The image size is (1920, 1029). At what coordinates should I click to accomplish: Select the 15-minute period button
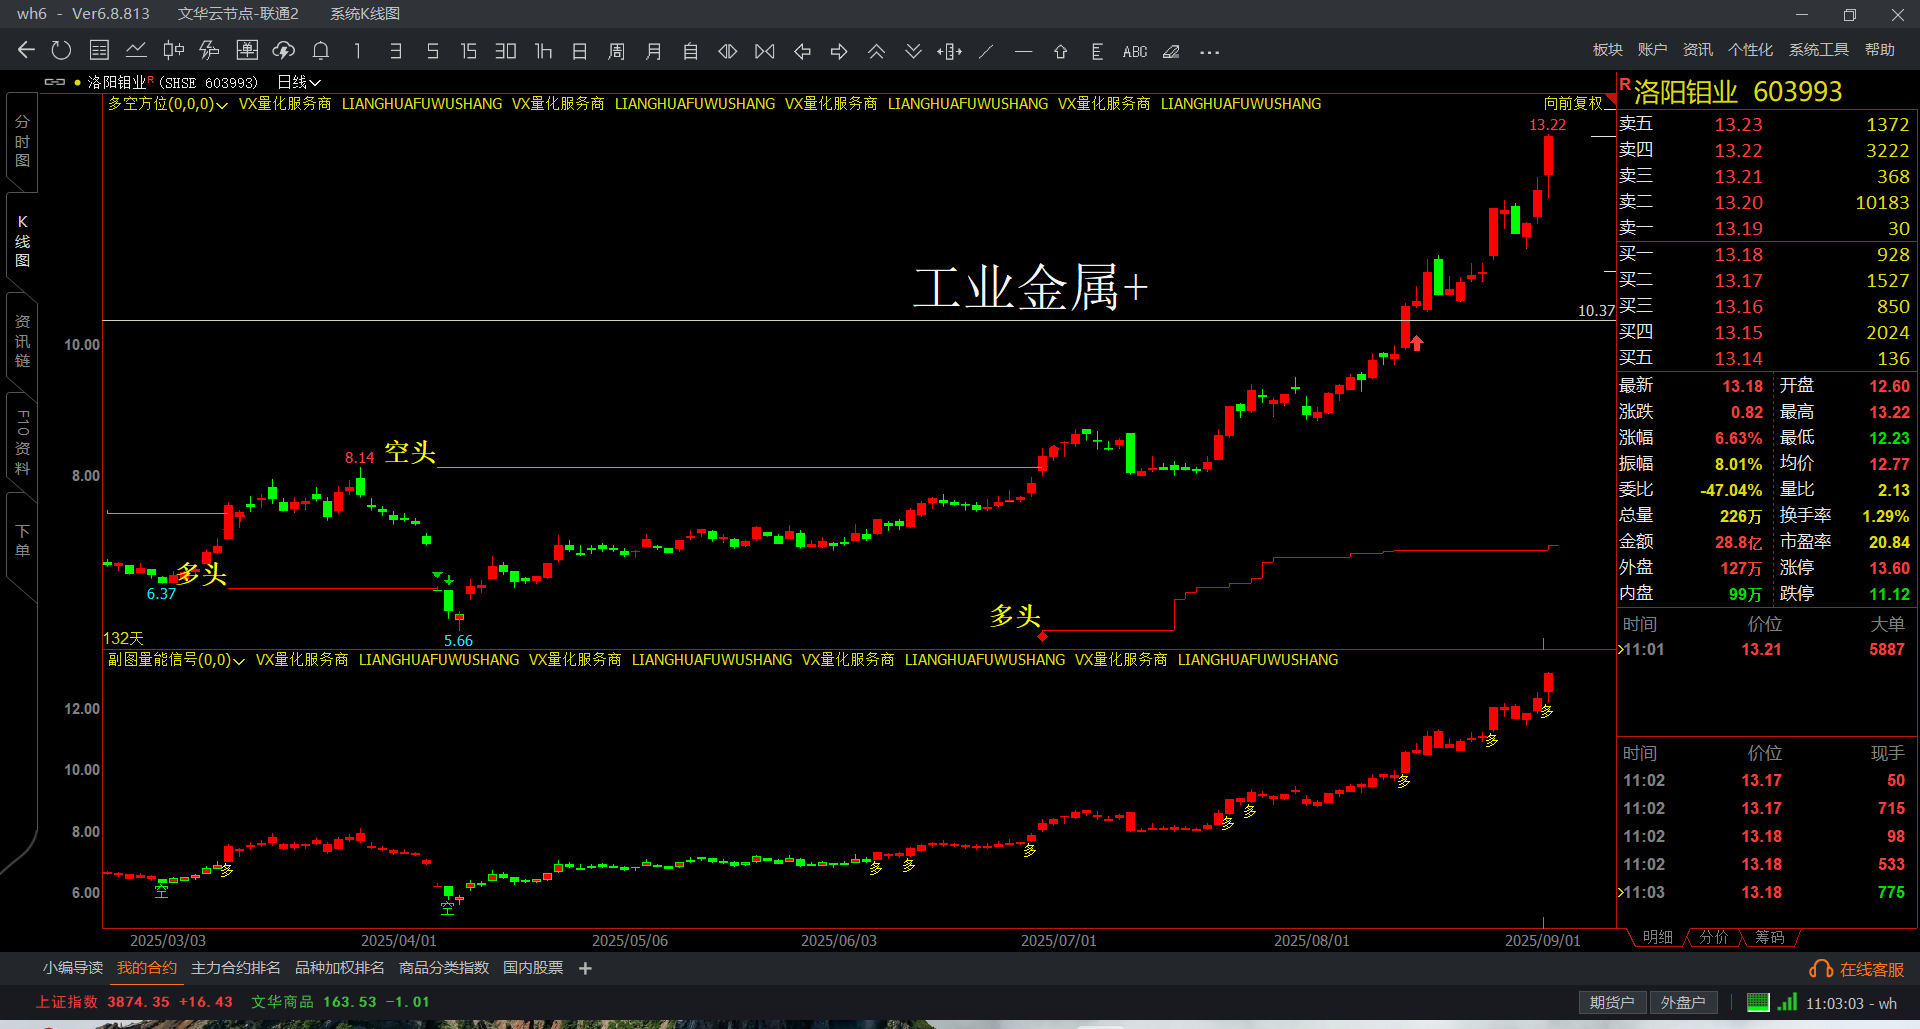pos(469,51)
